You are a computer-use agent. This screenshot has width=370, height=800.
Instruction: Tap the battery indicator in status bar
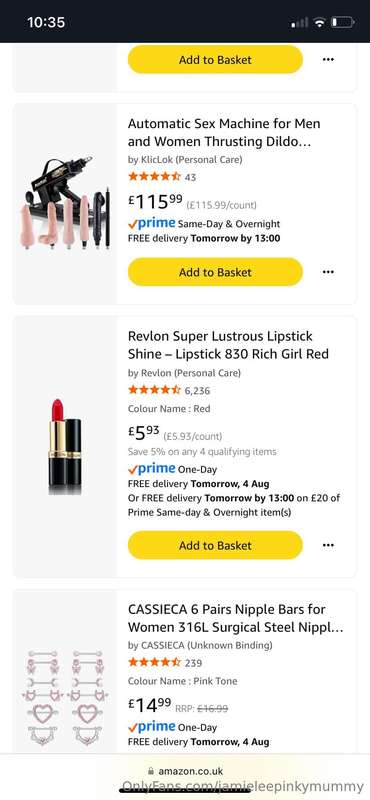tap(342, 22)
